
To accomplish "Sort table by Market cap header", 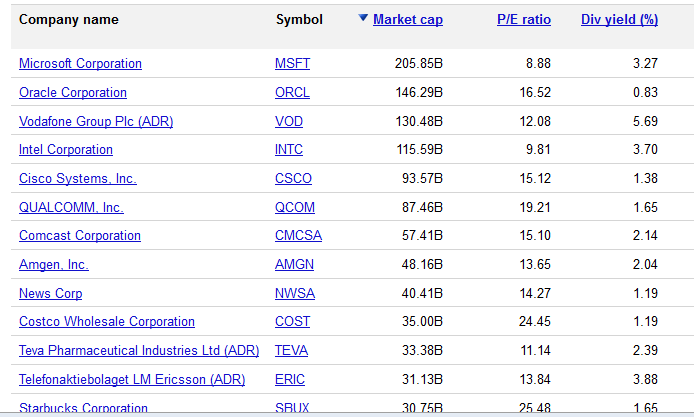I will click(408, 19).
